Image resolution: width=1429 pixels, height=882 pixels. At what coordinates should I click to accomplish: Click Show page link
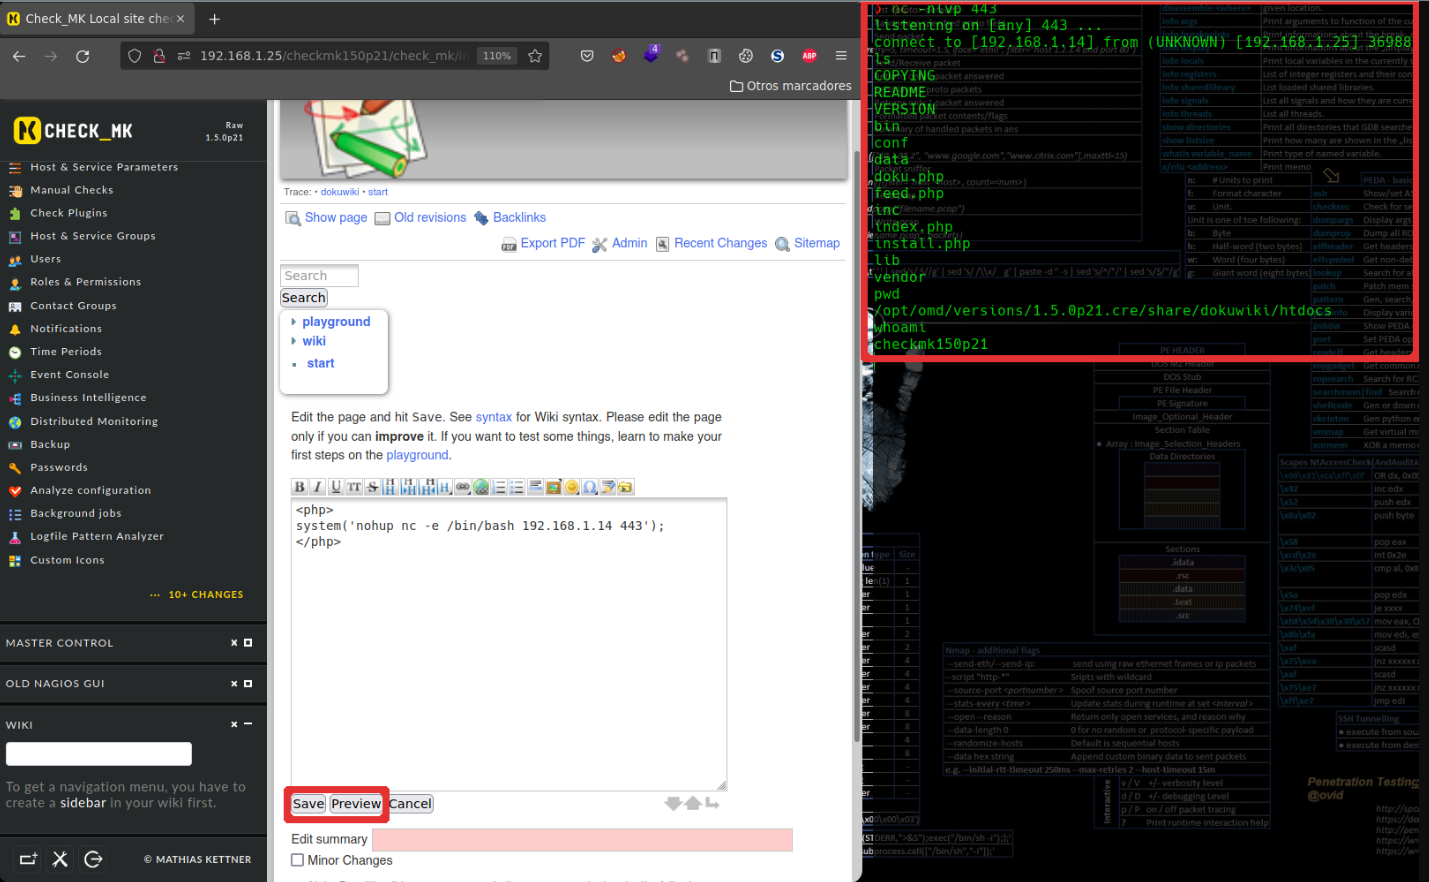tap(336, 218)
